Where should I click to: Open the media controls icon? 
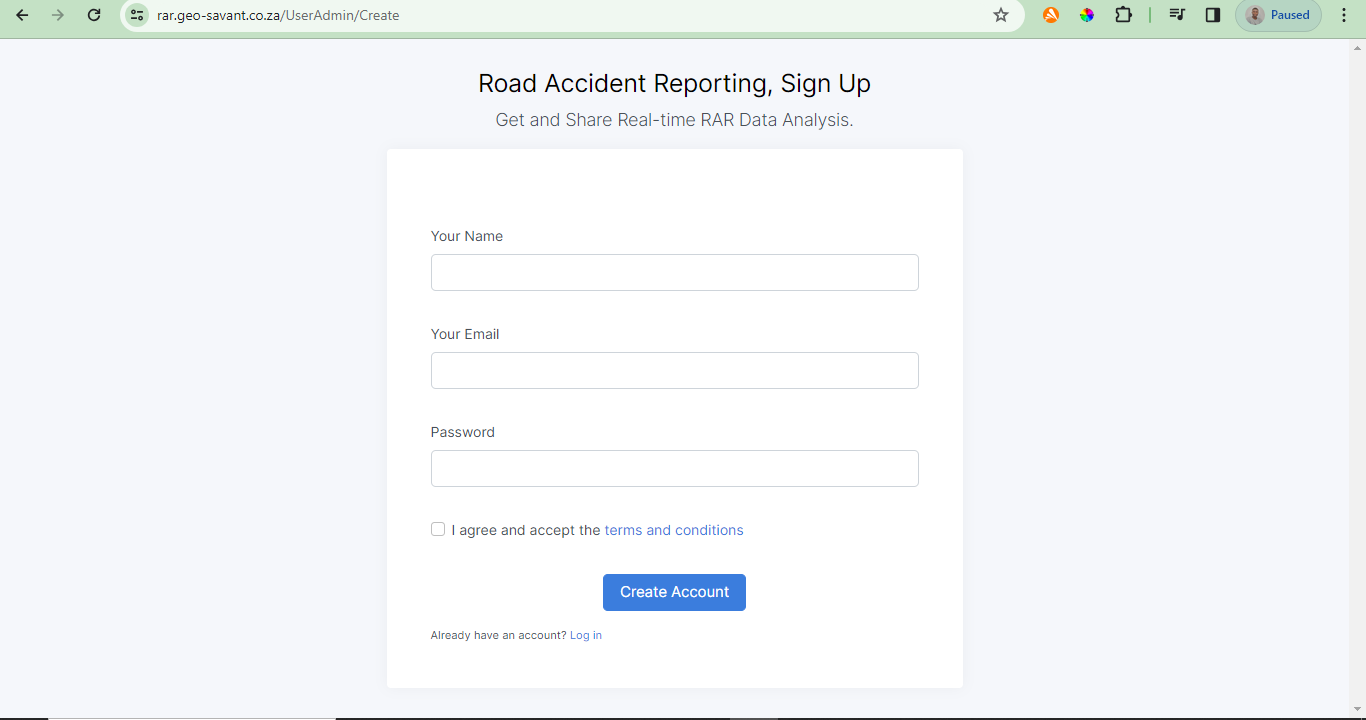point(1177,15)
